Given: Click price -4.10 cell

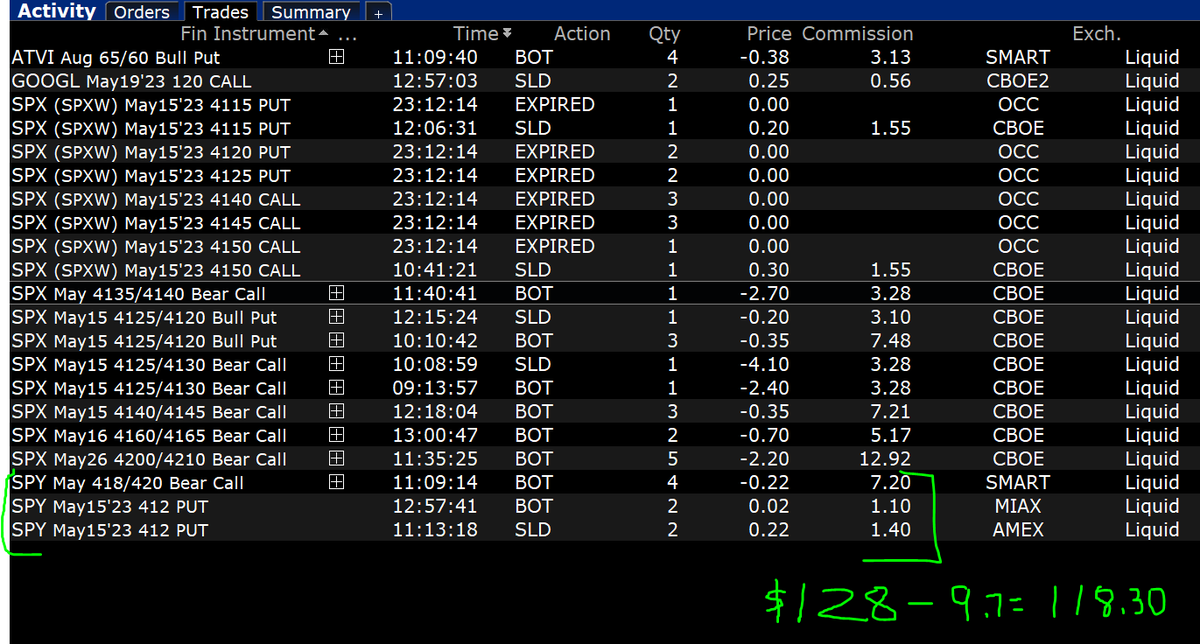Looking at the screenshot, I should point(765,365).
